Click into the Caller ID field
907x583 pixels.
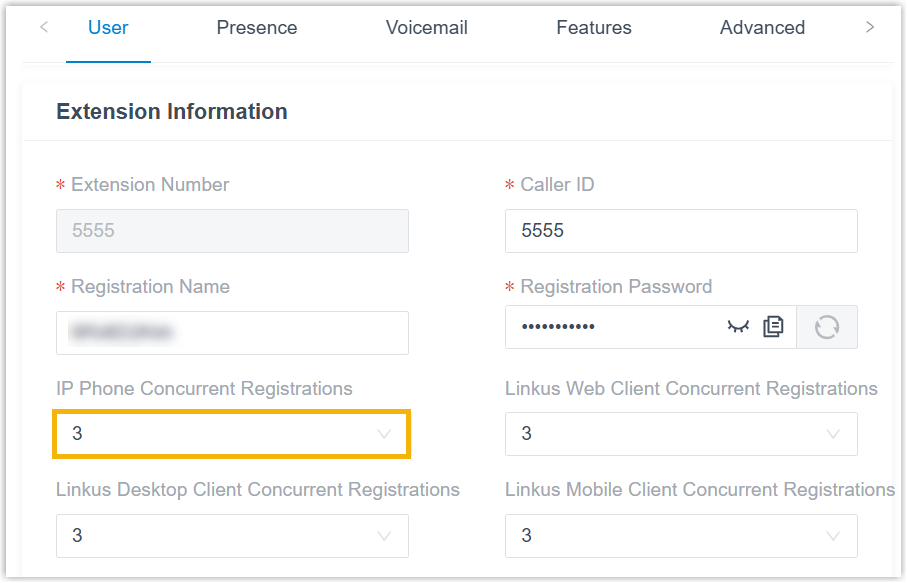pyautogui.click(x=681, y=231)
